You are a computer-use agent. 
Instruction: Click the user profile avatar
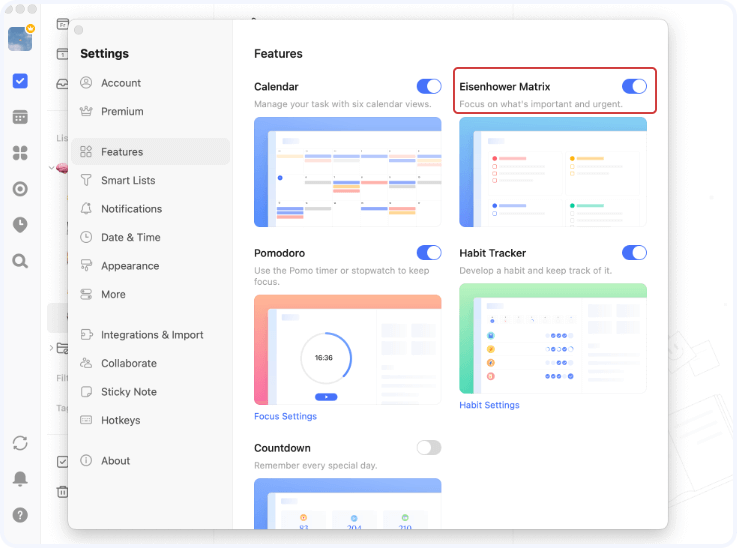tap(20, 39)
